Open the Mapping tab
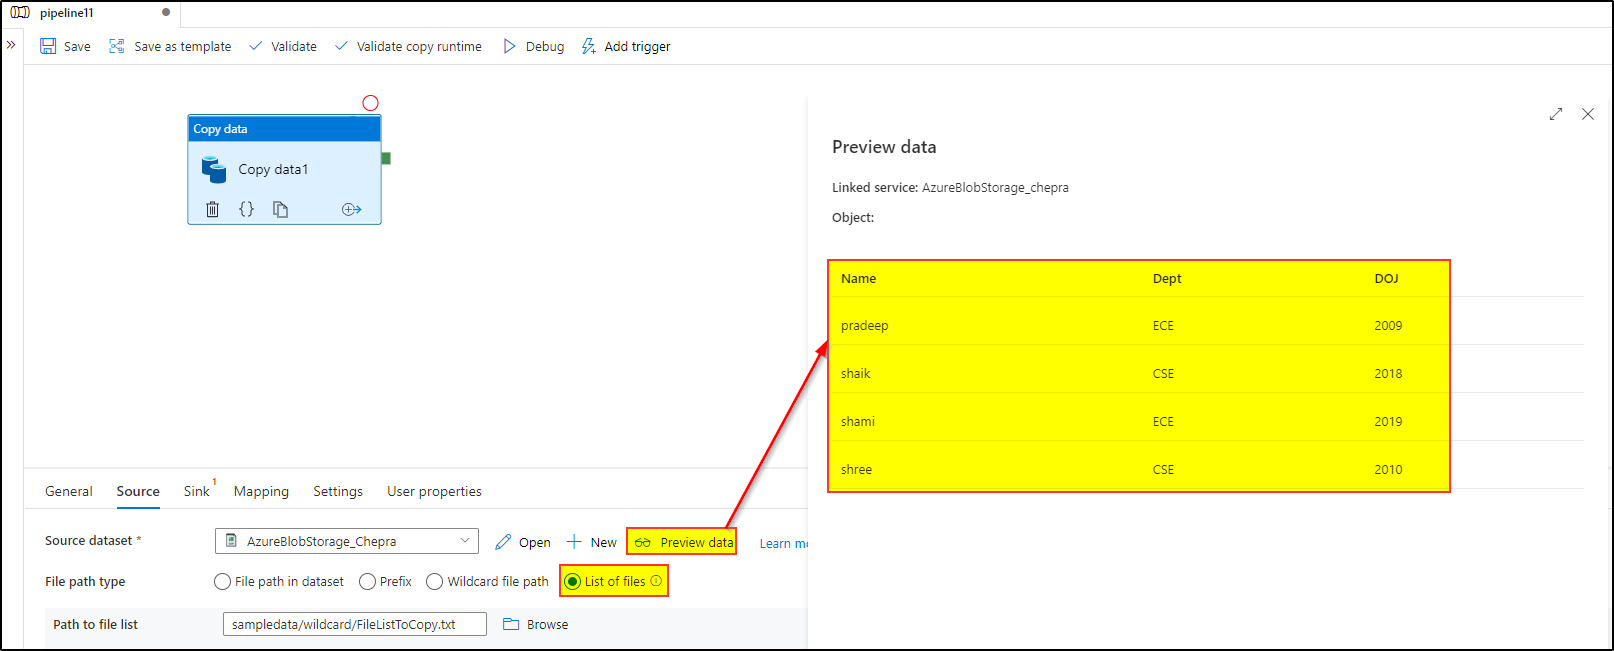 click(260, 491)
